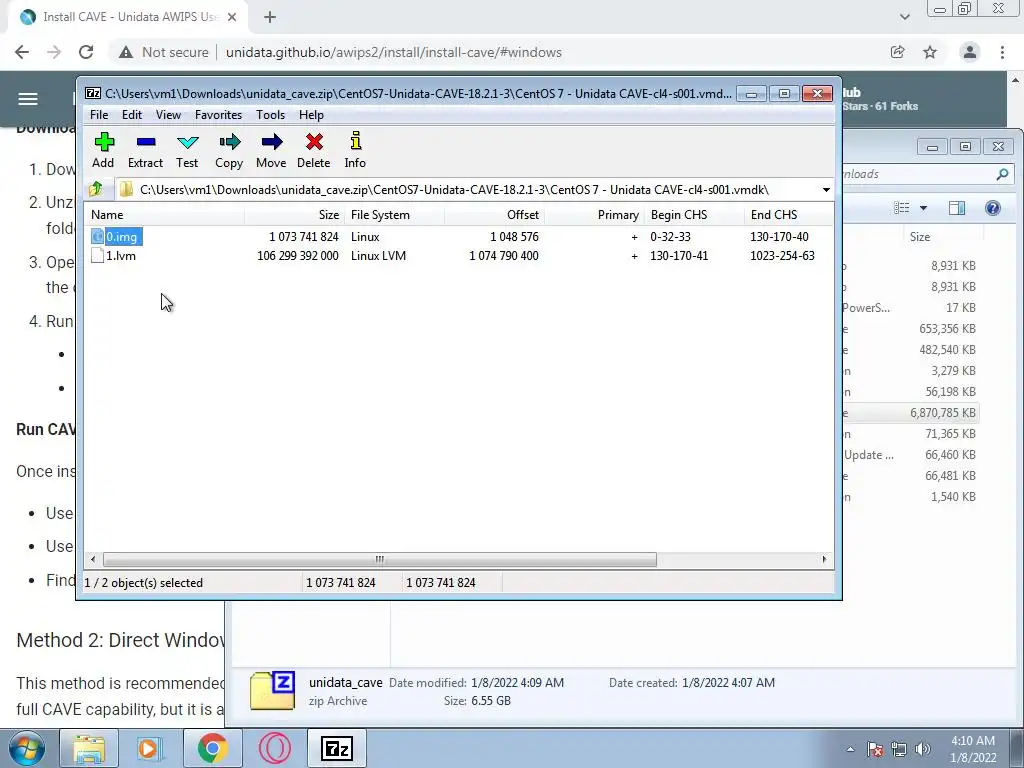1024x768 pixels.
Task: Switch to 7-Zip in taskbar
Action: tap(337, 748)
